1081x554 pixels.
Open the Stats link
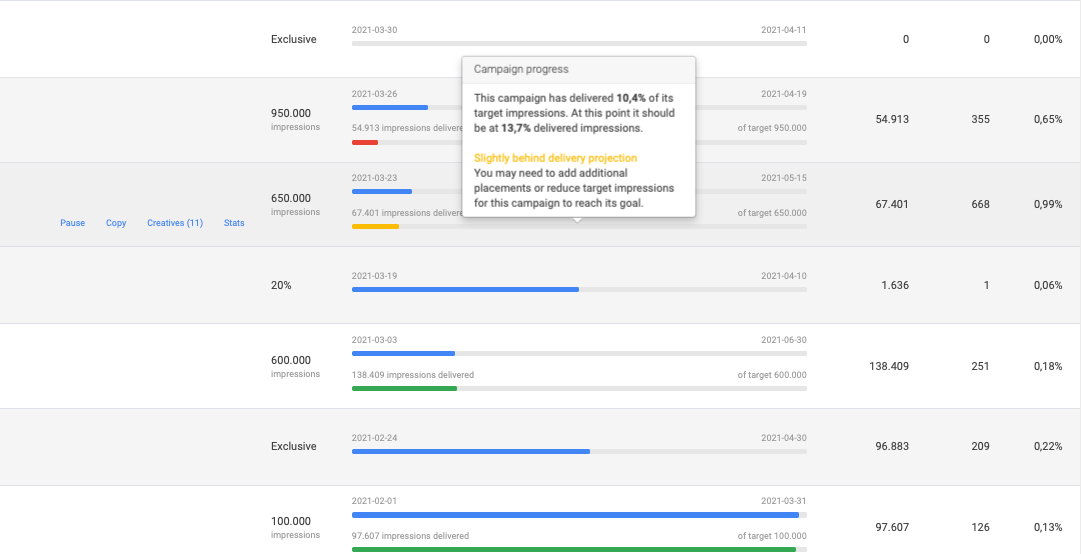(x=234, y=223)
